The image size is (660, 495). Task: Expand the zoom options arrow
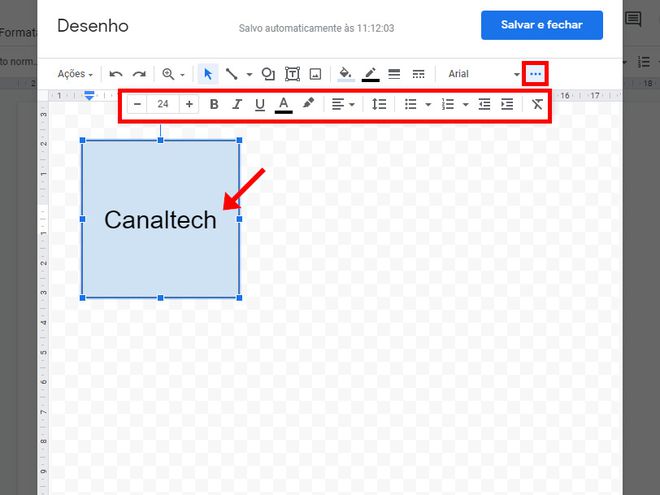182,75
